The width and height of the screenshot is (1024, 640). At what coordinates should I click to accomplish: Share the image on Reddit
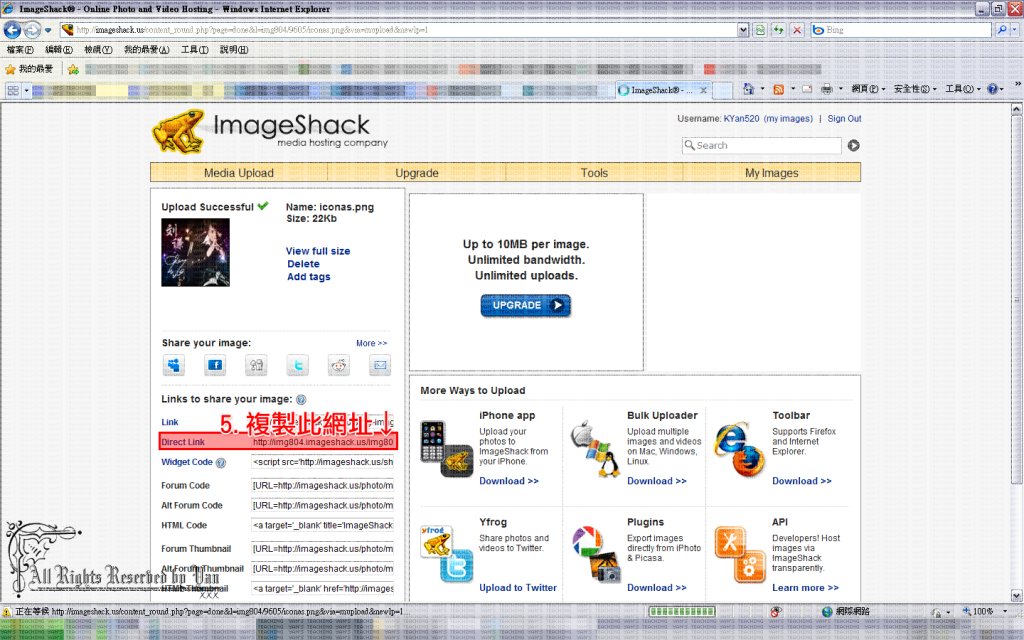(338, 365)
